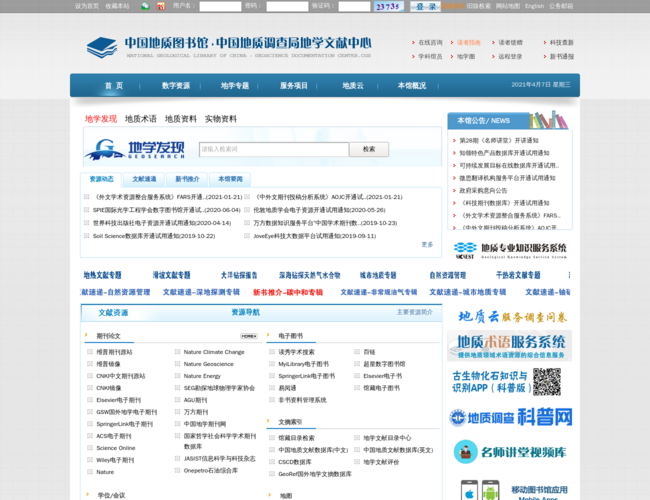Open the 地质云服务调查问卷 banner
This screenshot has height=500, width=650.
[512, 317]
